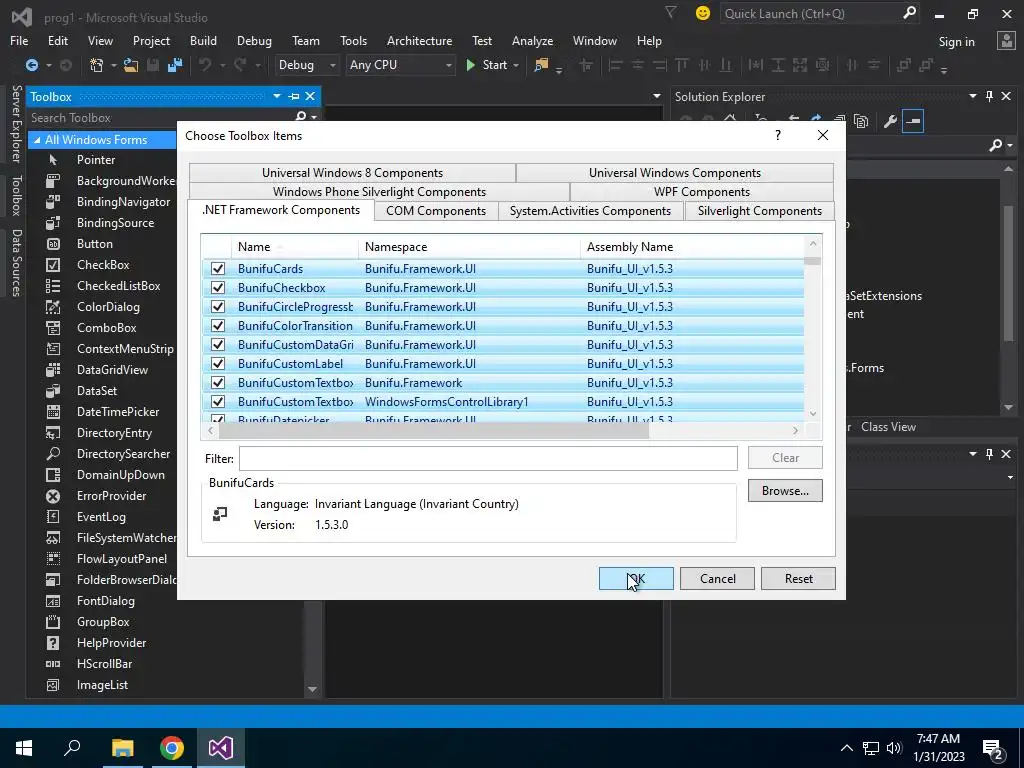Viewport: 1024px width, 768px height.
Task: Open the Architecture menu
Action: point(419,40)
